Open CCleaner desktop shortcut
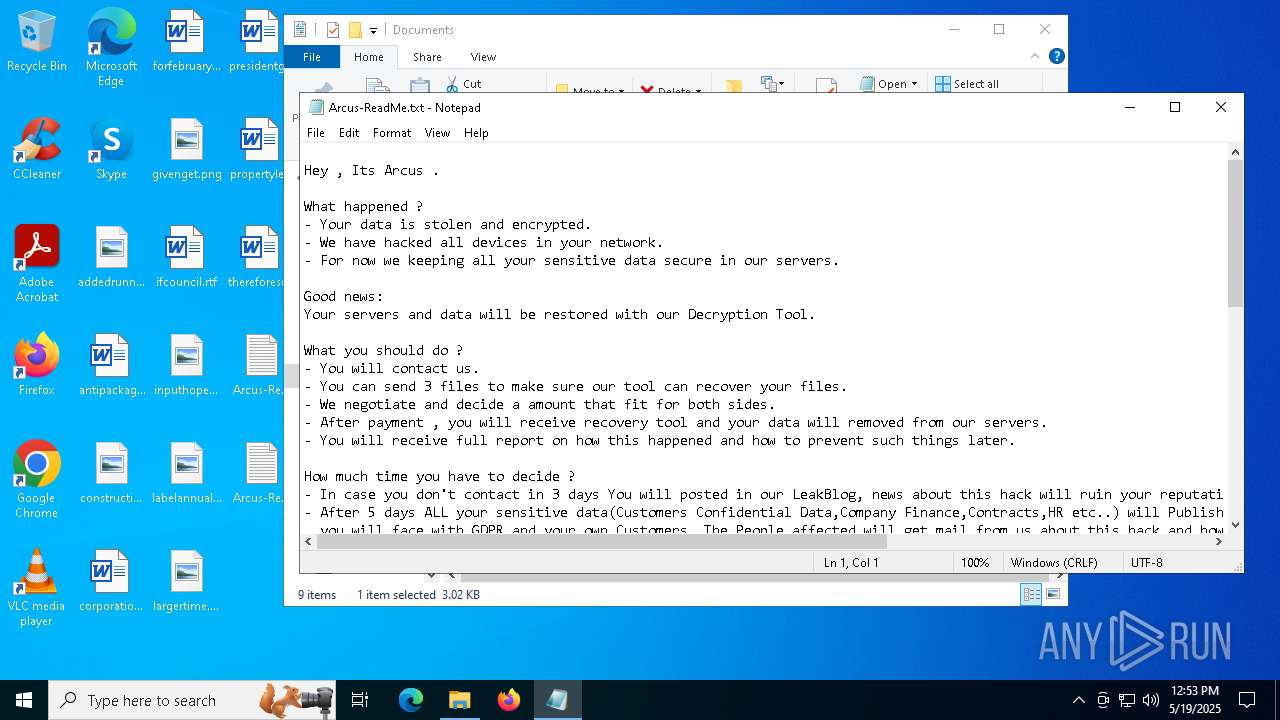Viewport: 1280px width, 720px height. click(x=37, y=149)
